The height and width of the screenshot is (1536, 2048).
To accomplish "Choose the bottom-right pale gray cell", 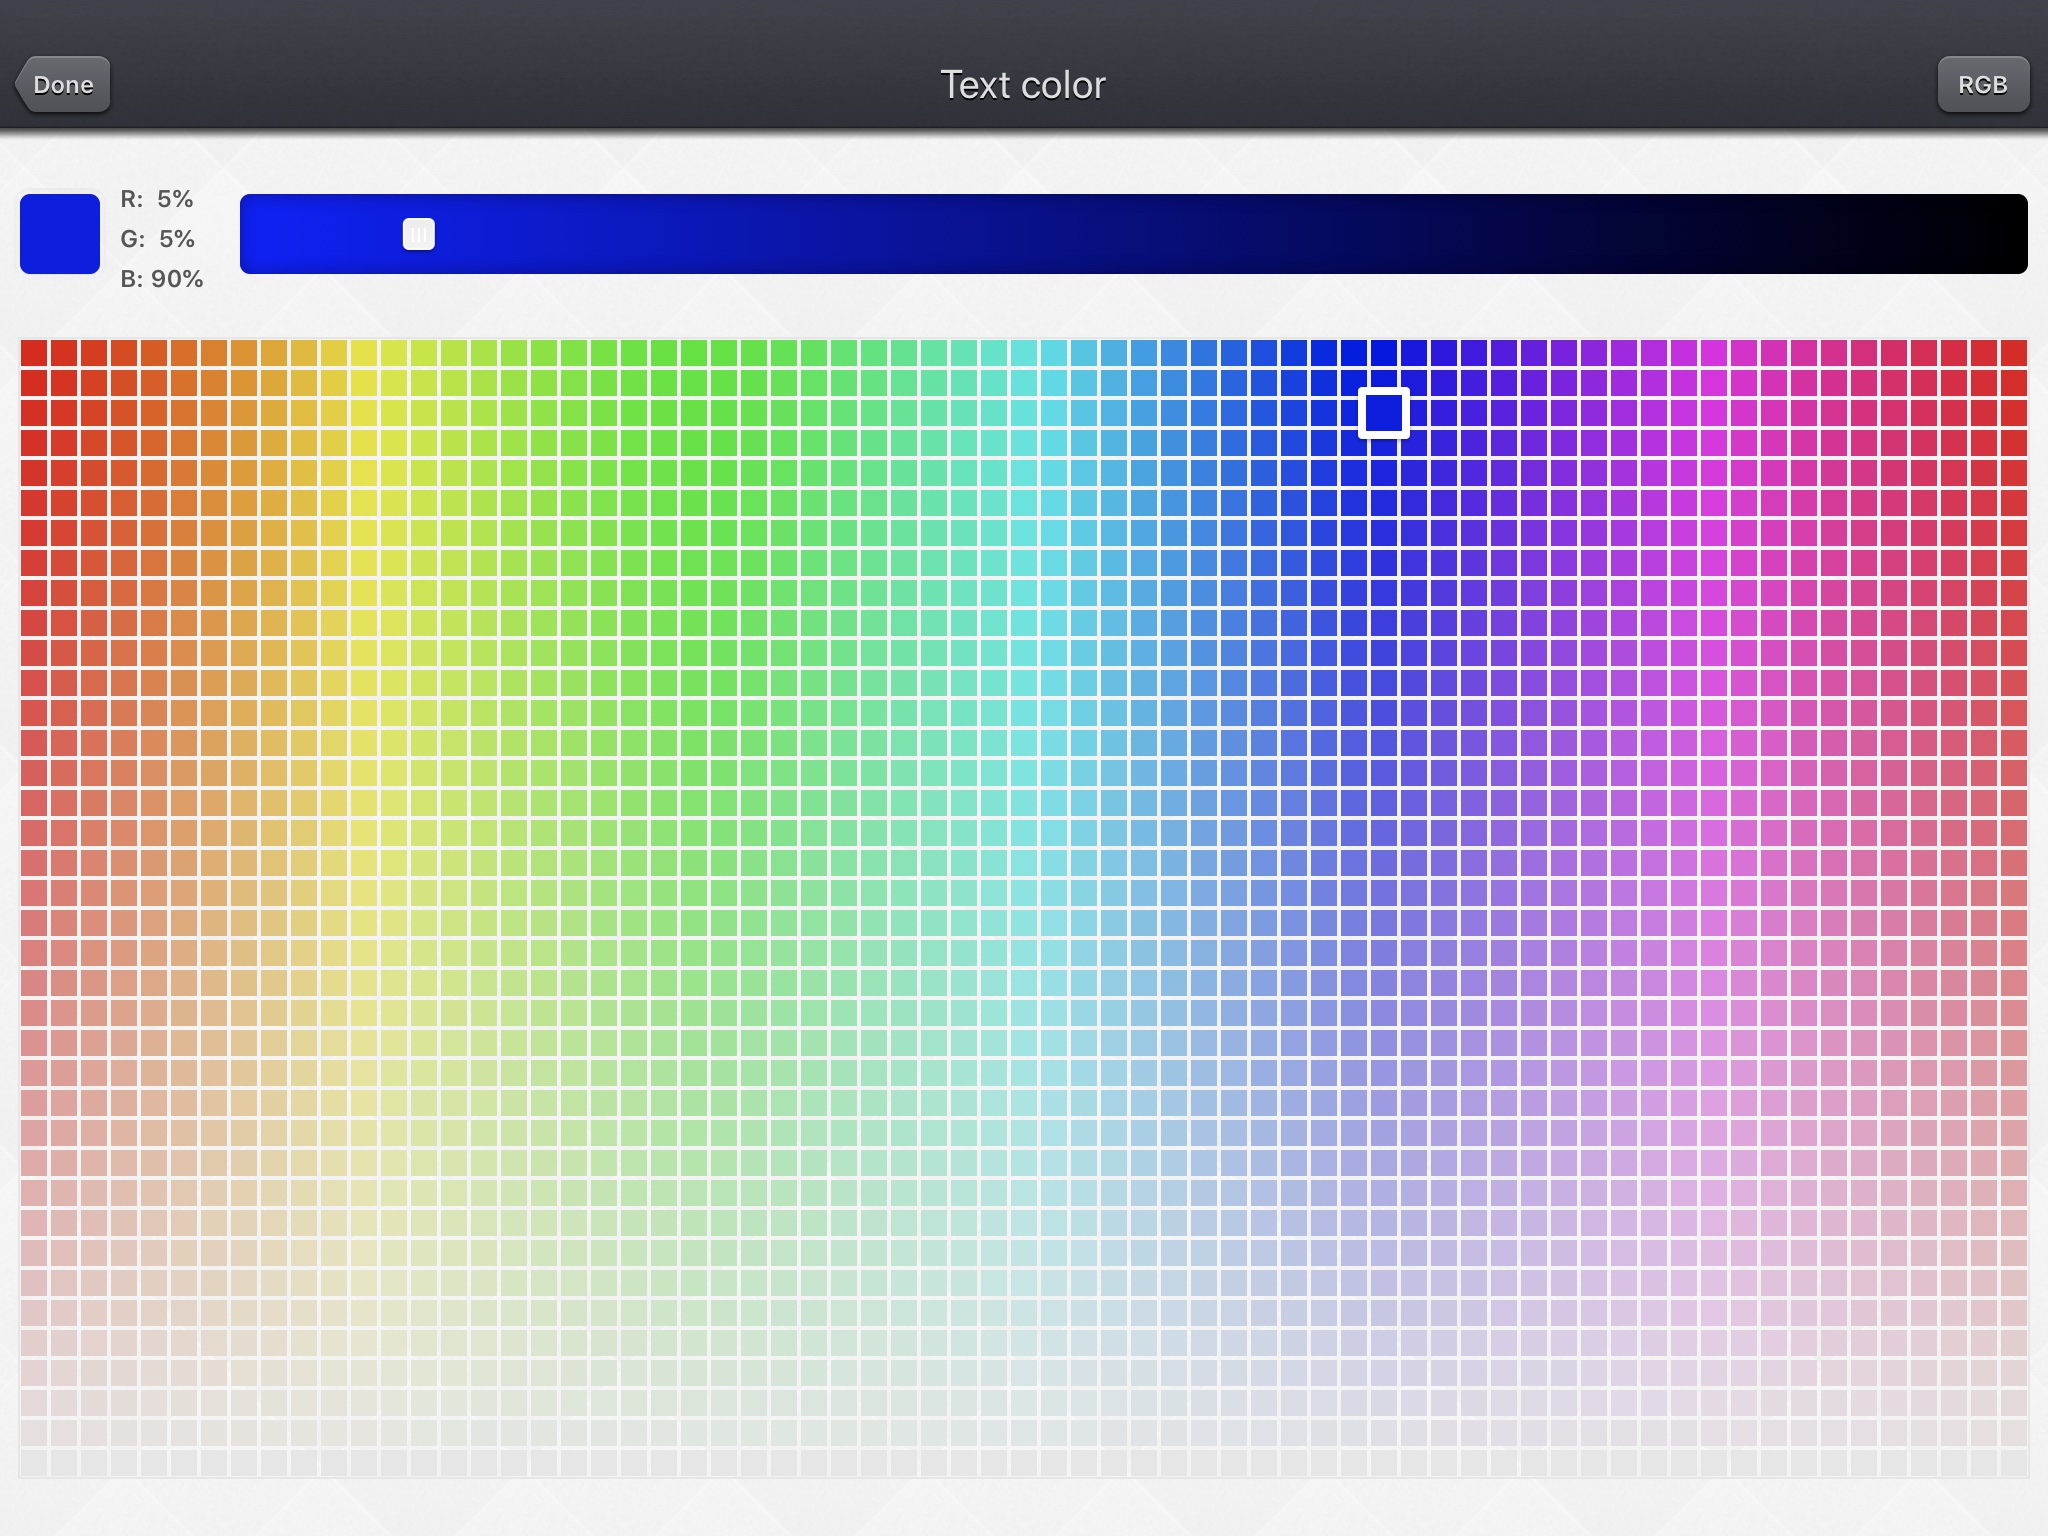I will pos(2013,1462).
